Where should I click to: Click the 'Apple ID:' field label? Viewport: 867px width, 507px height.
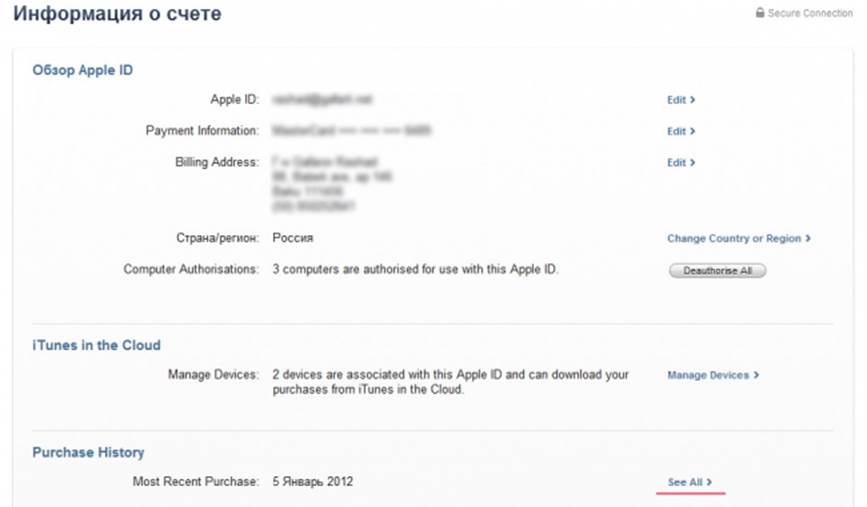point(234,100)
